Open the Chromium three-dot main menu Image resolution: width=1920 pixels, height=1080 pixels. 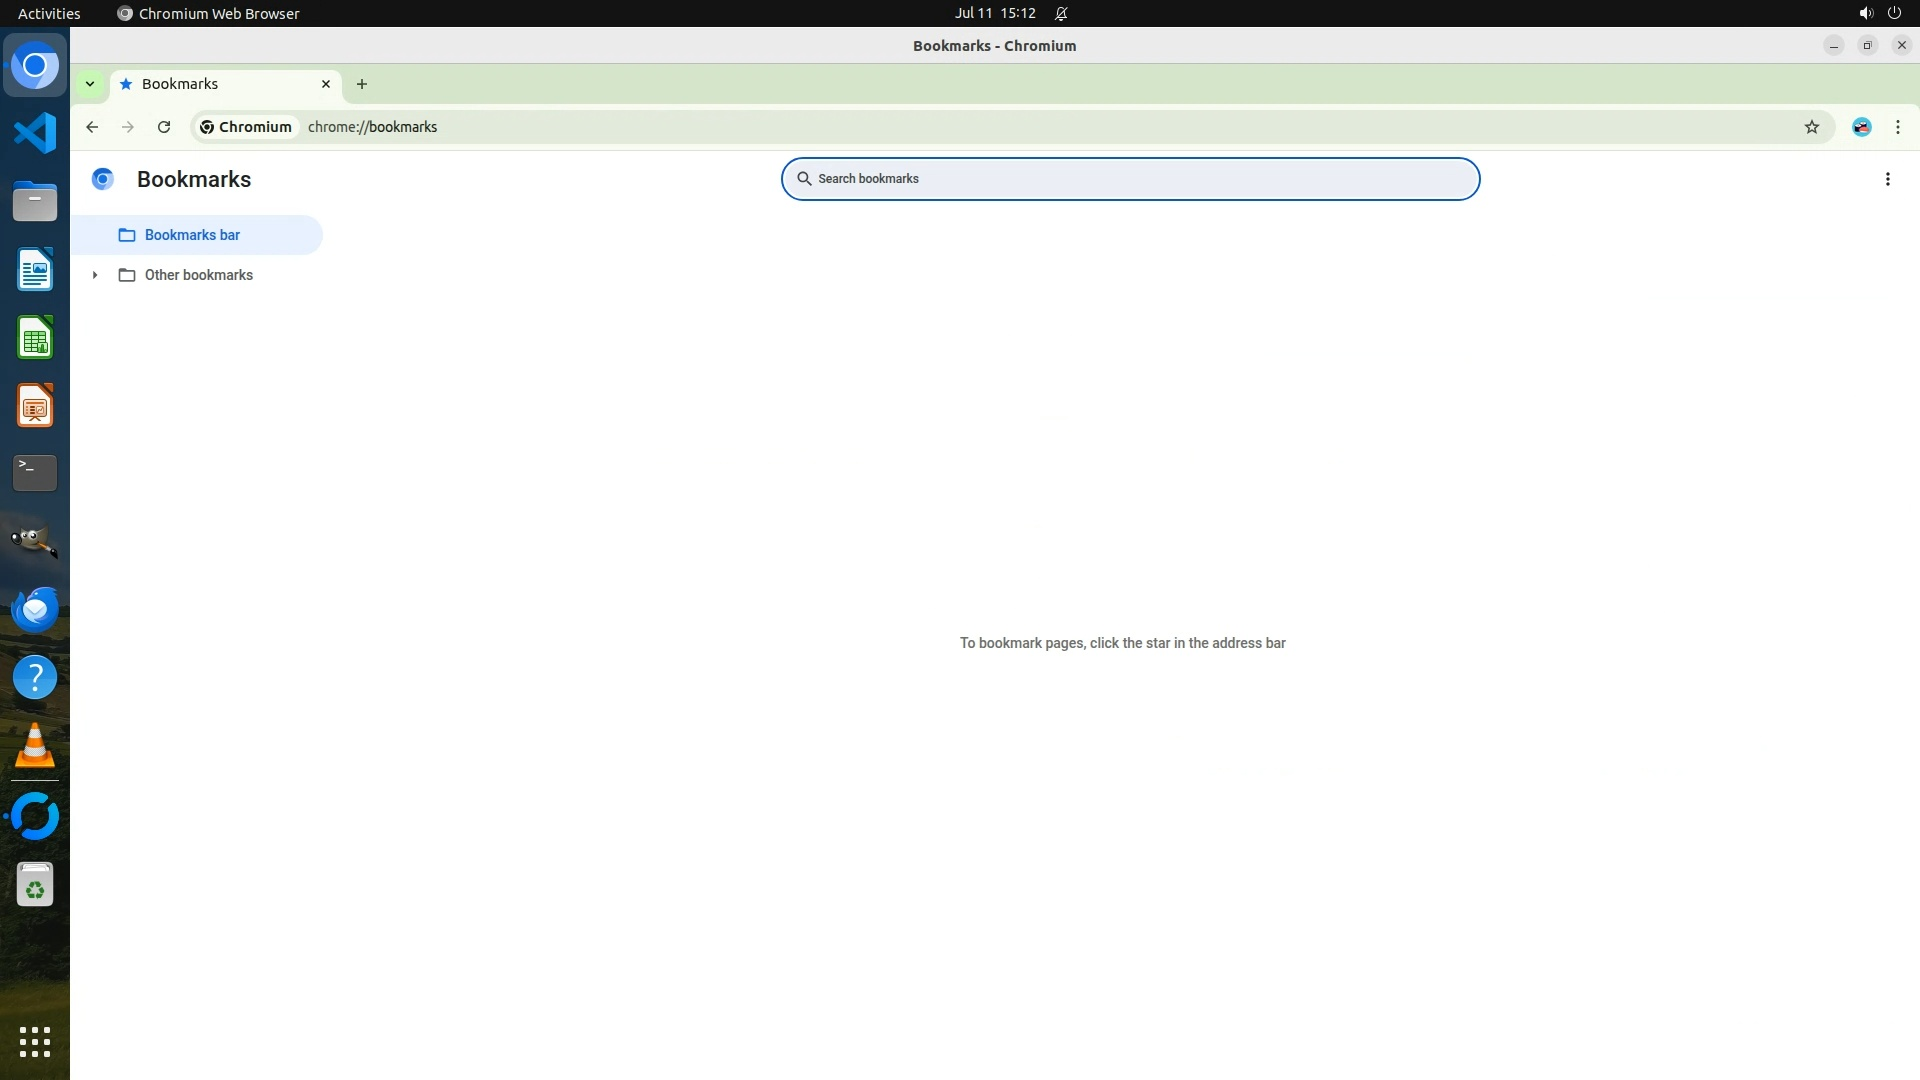coord(1897,127)
